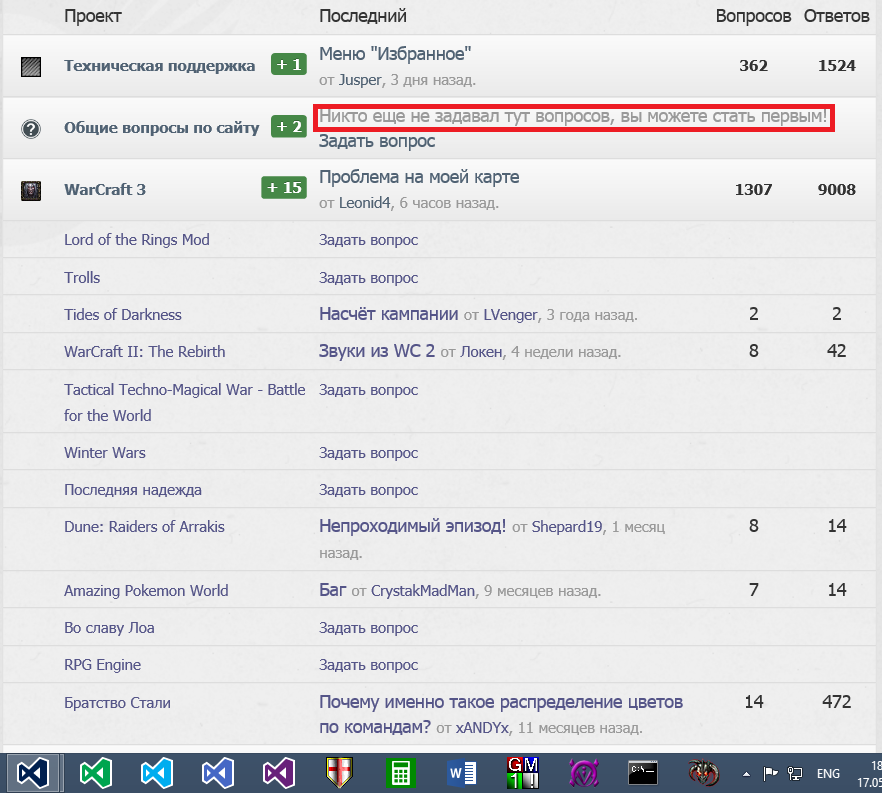This screenshot has width=882, height=793.
Task: Open the Action Center flag tray icon
Action: pyautogui.click(x=770, y=774)
